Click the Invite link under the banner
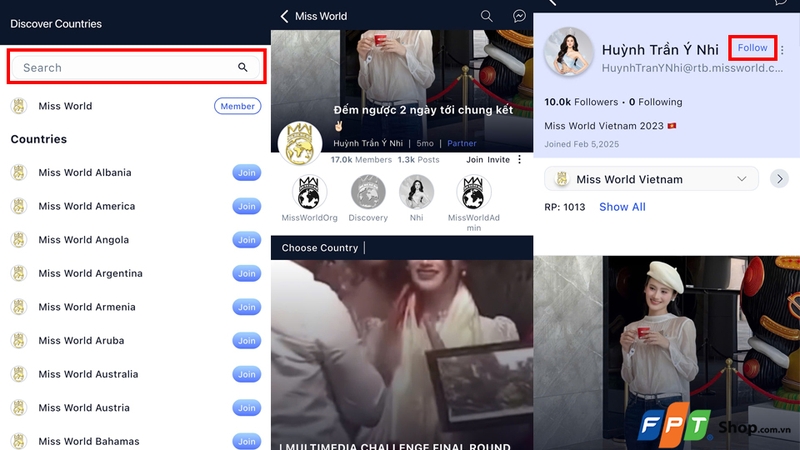Image resolution: width=800 pixels, height=450 pixels. tap(498, 160)
